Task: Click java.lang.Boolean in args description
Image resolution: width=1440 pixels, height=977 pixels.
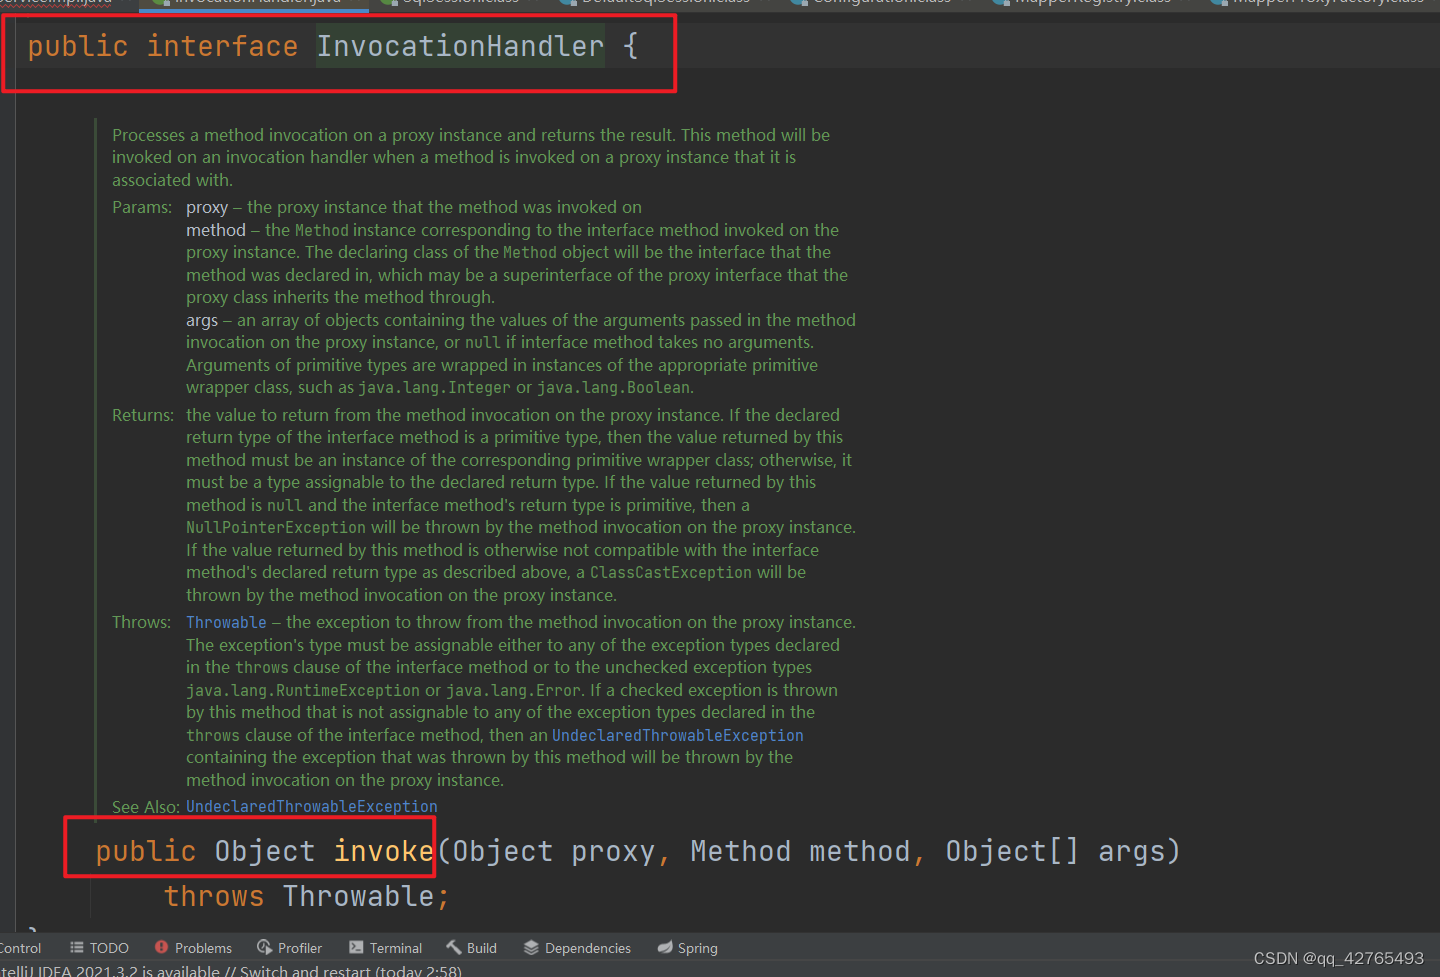Action: coord(613,387)
